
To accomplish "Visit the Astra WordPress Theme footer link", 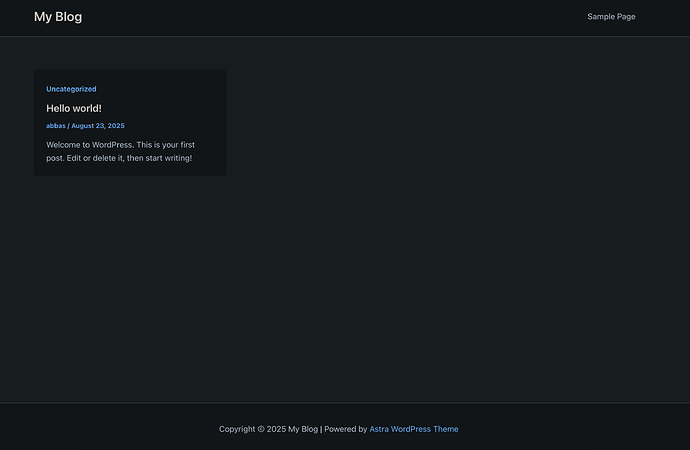I will pos(414,429).
